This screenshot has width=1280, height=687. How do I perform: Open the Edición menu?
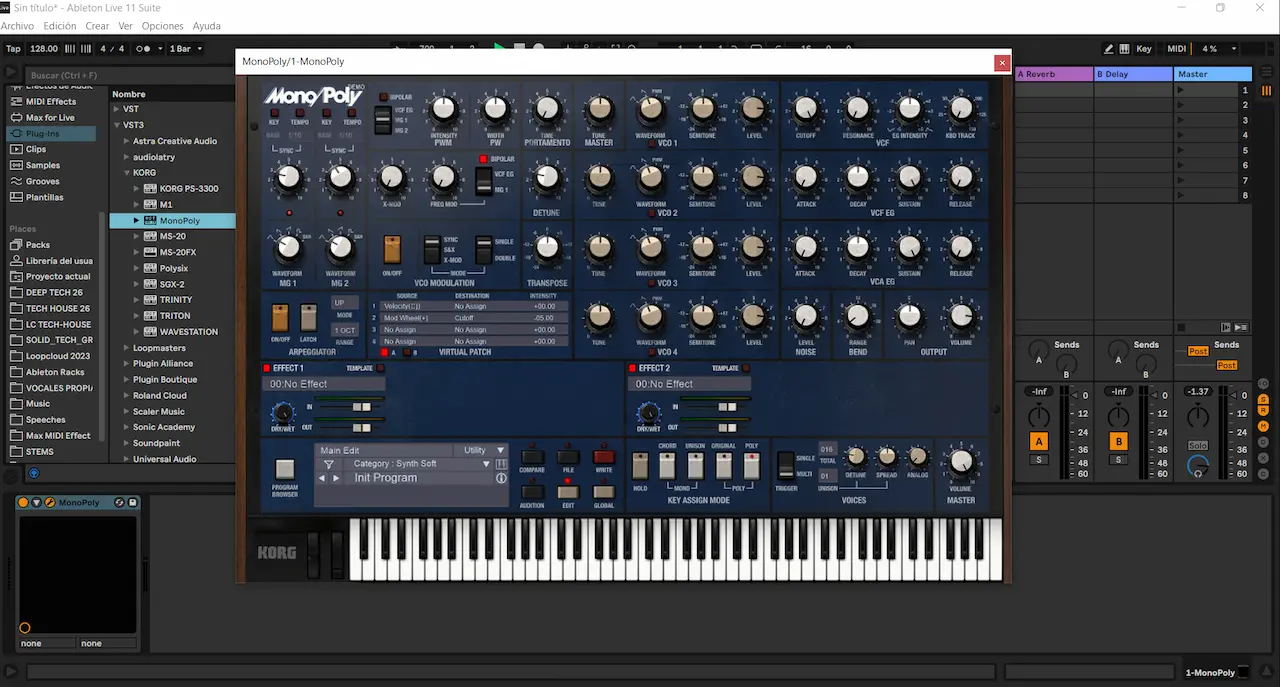point(60,26)
